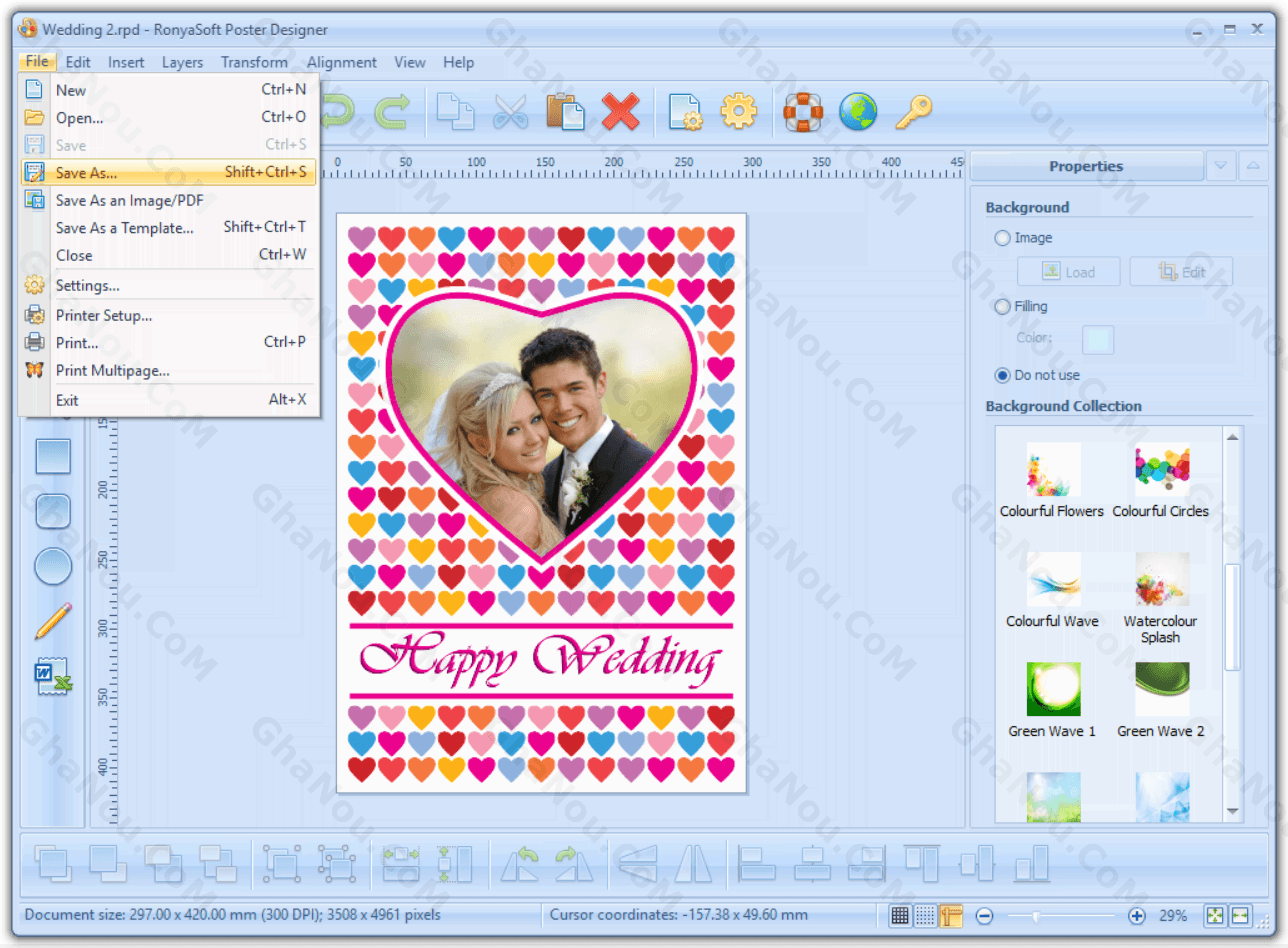This screenshot has height=948, width=1288.
Task: Click the Properties header button
Action: [1087, 166]
